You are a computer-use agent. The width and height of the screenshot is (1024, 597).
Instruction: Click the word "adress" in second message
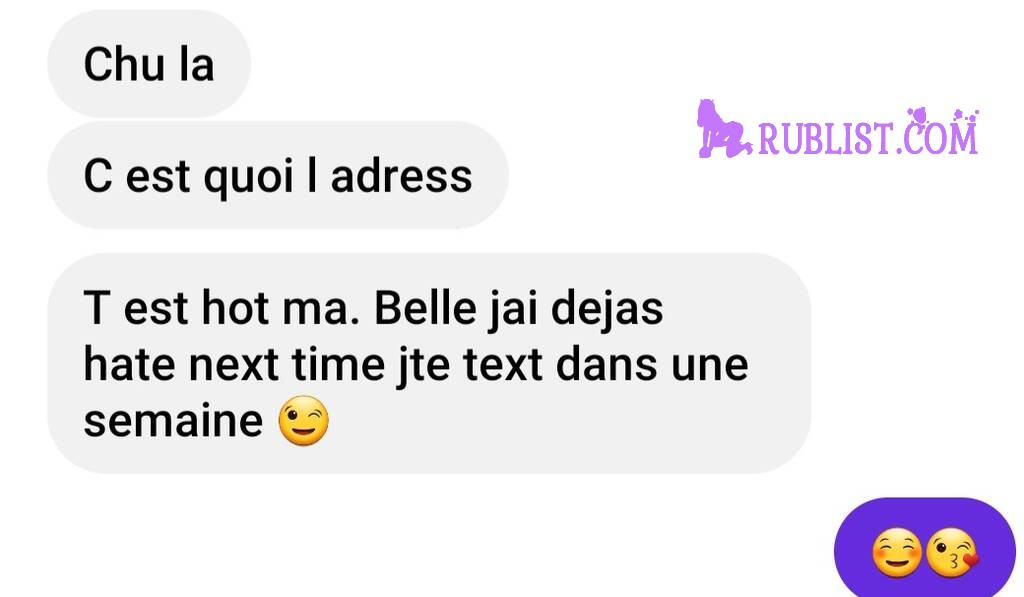[401, 176]
